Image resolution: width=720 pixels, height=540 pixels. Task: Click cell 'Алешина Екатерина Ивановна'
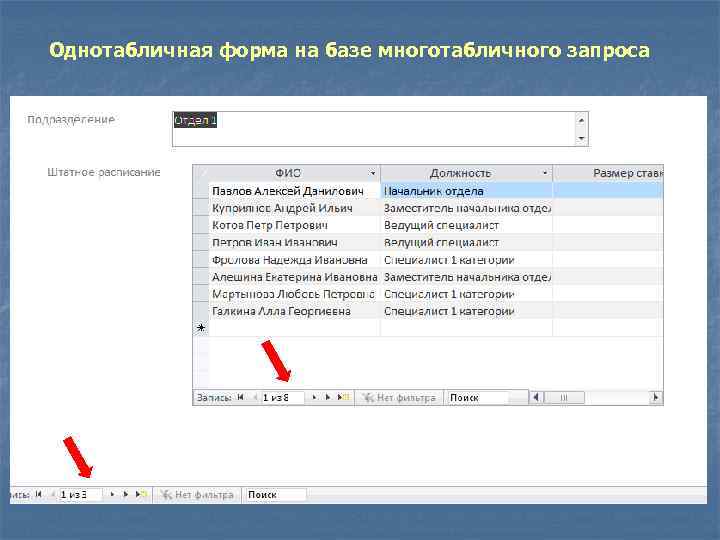(x=294, y=277)
